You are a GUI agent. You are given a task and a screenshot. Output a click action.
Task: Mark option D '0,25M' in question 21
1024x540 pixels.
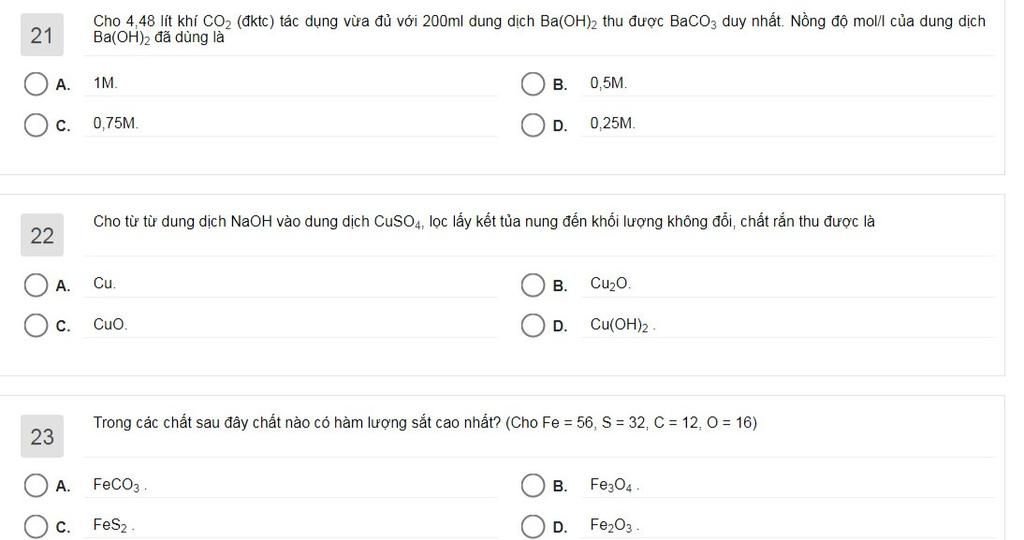point(533,125)
